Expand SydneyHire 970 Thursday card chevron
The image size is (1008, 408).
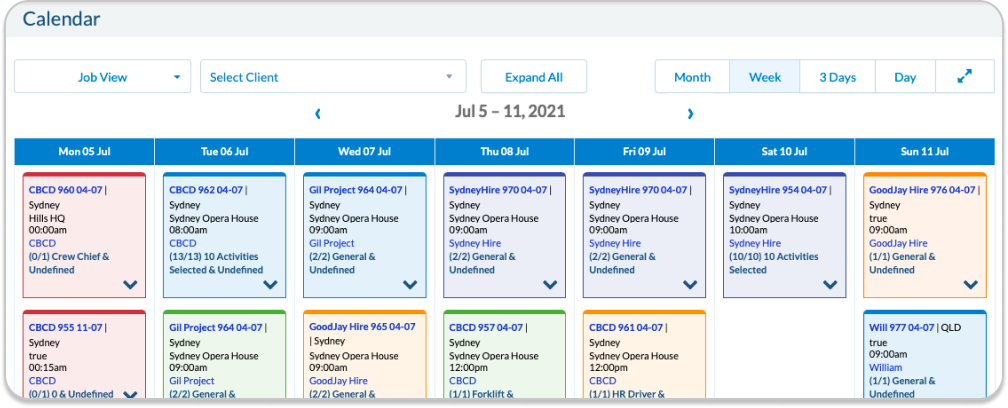coord(550,285)
